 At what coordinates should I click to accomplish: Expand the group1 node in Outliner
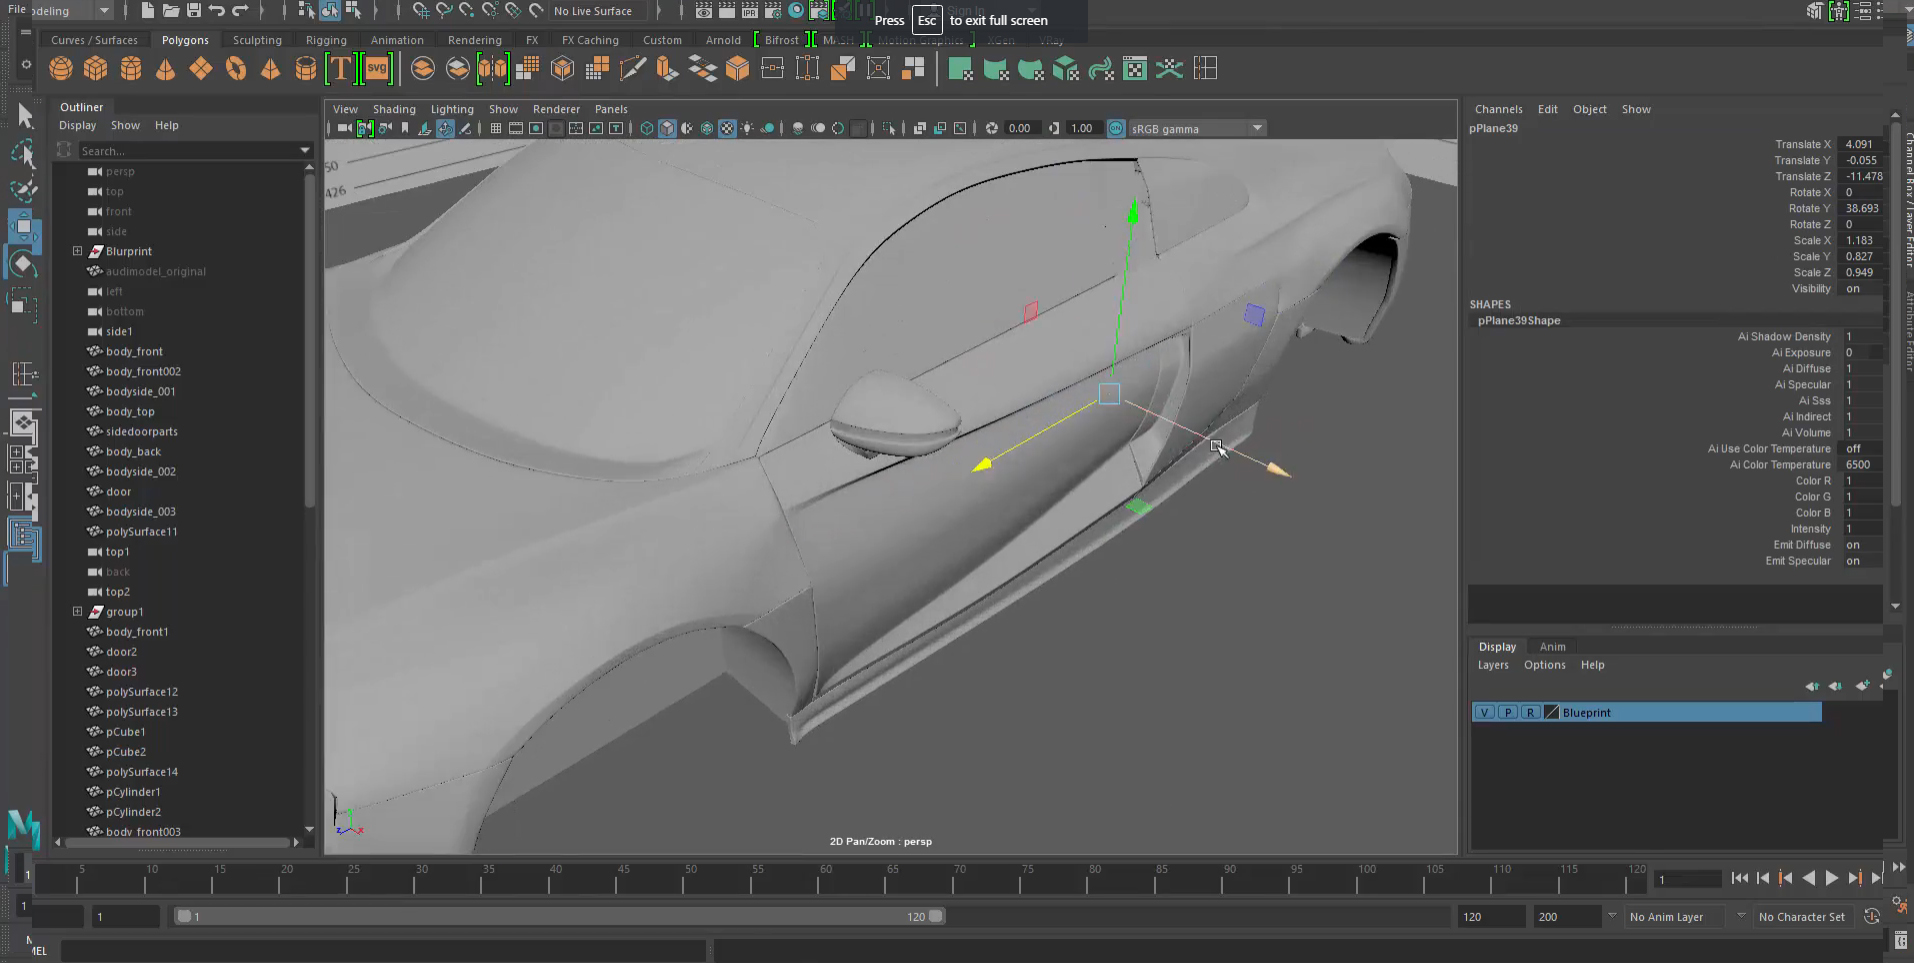coord(77,611)
